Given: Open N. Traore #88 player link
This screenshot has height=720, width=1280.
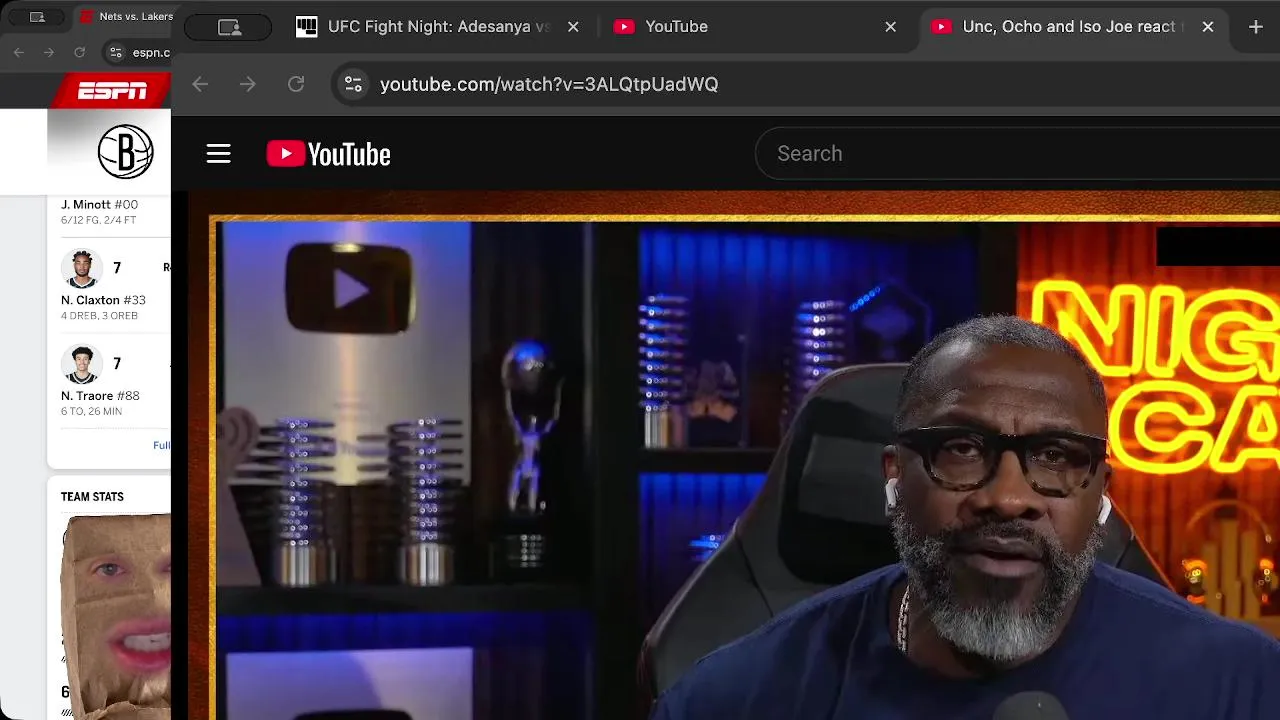Looking at the screenshot, I should (100, 396).
